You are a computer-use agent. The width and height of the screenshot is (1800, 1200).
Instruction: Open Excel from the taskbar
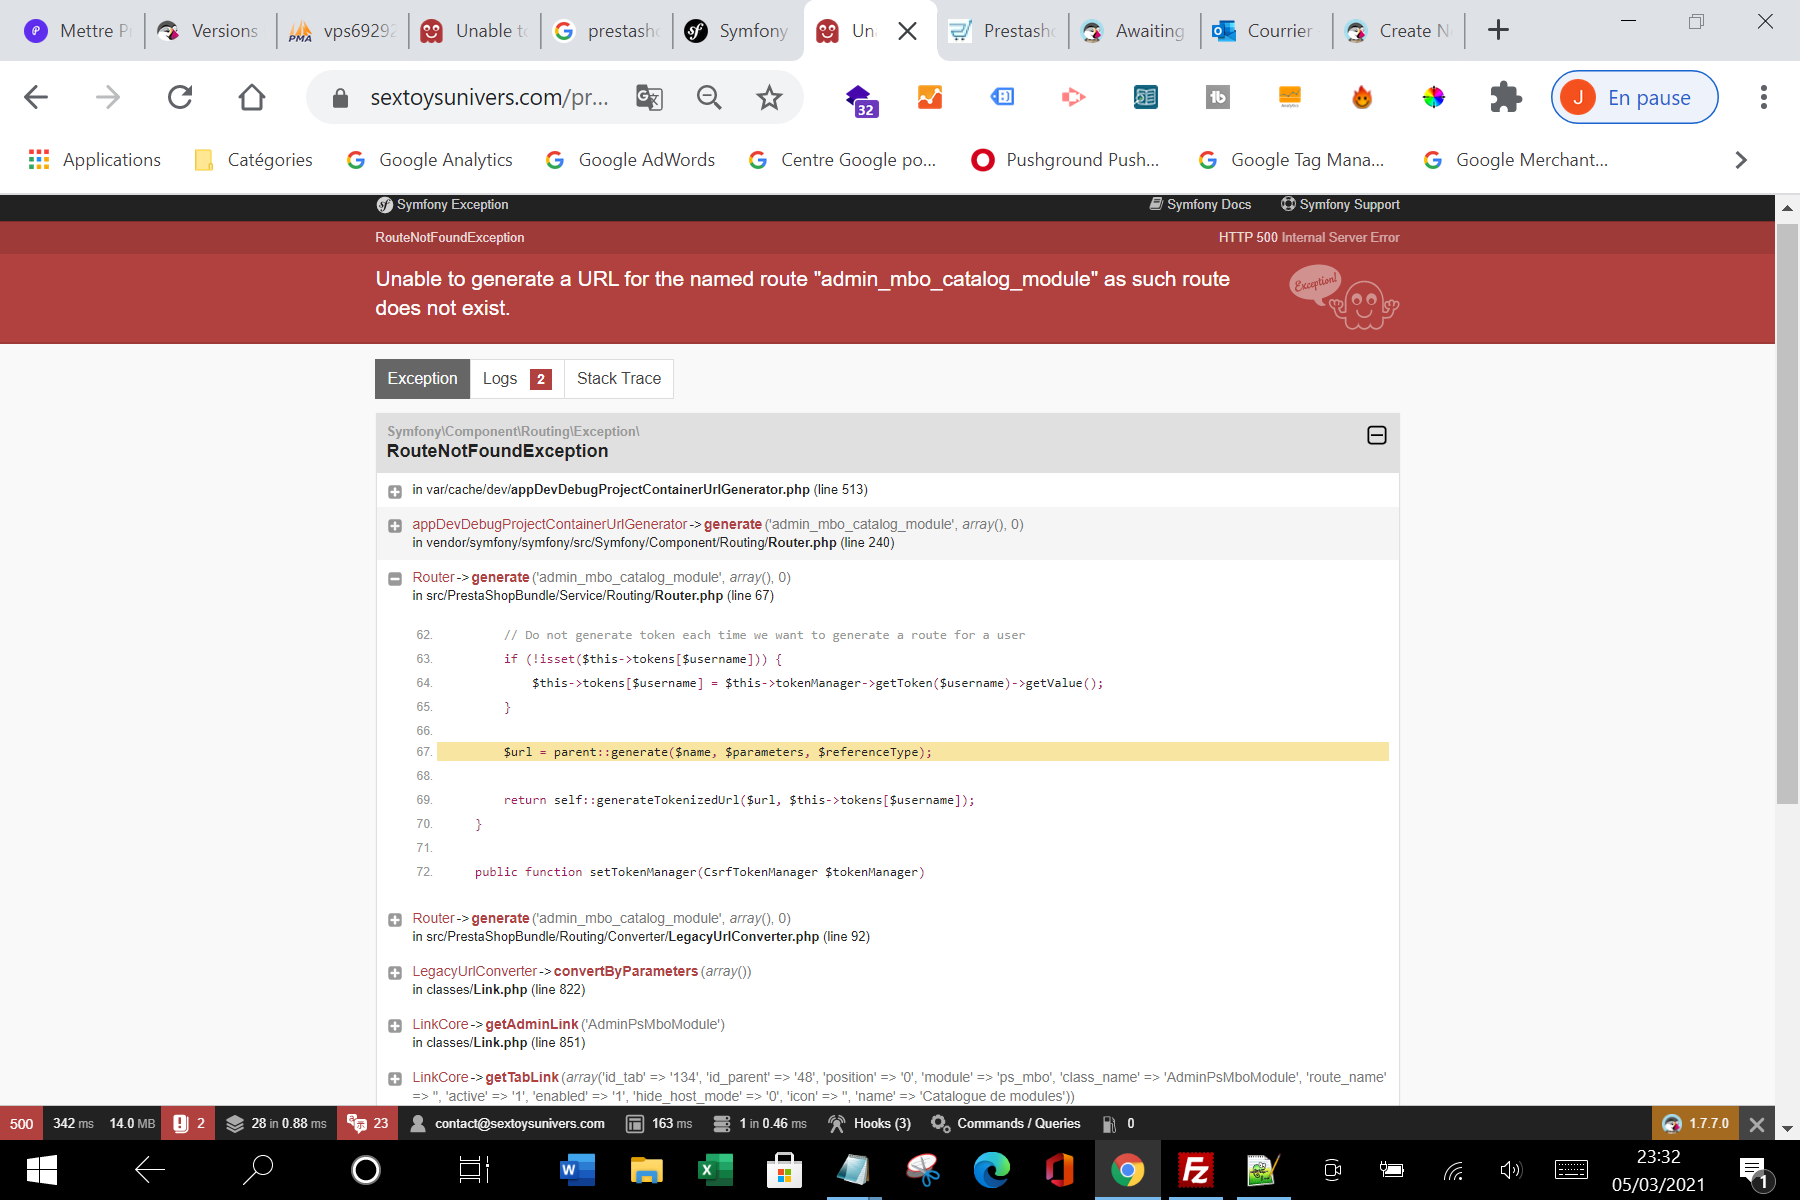coord(713,1170)
